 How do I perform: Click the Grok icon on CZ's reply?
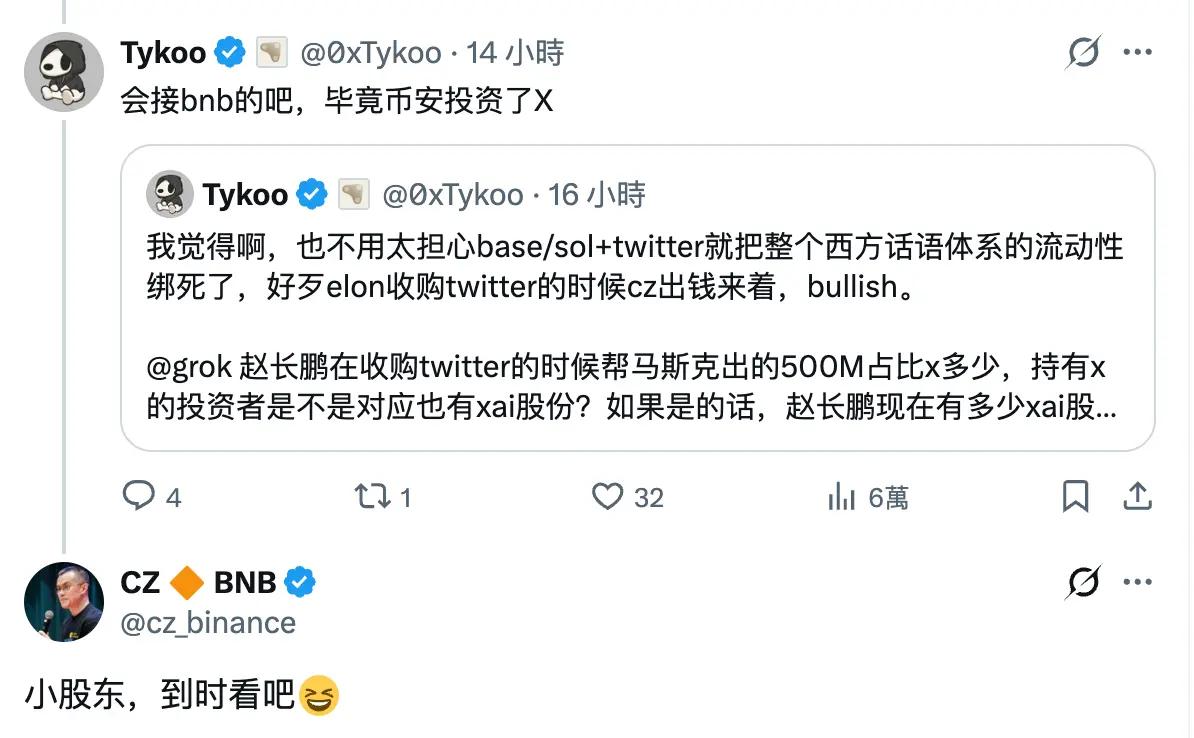pos(1082,582)
